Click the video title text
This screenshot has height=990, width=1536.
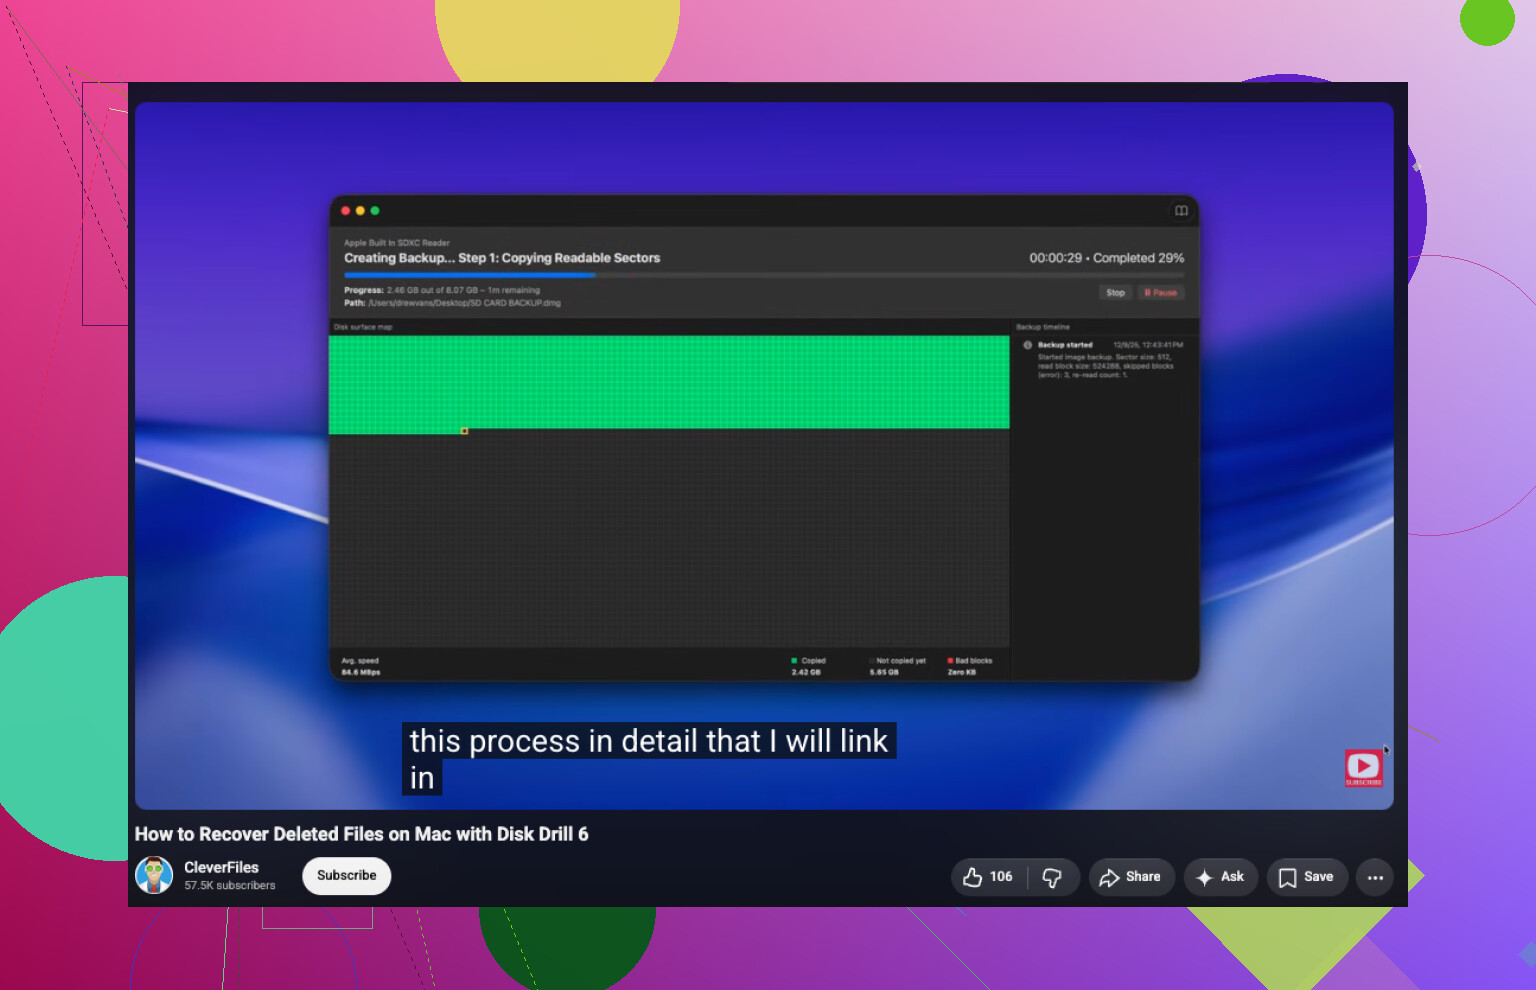361,834
